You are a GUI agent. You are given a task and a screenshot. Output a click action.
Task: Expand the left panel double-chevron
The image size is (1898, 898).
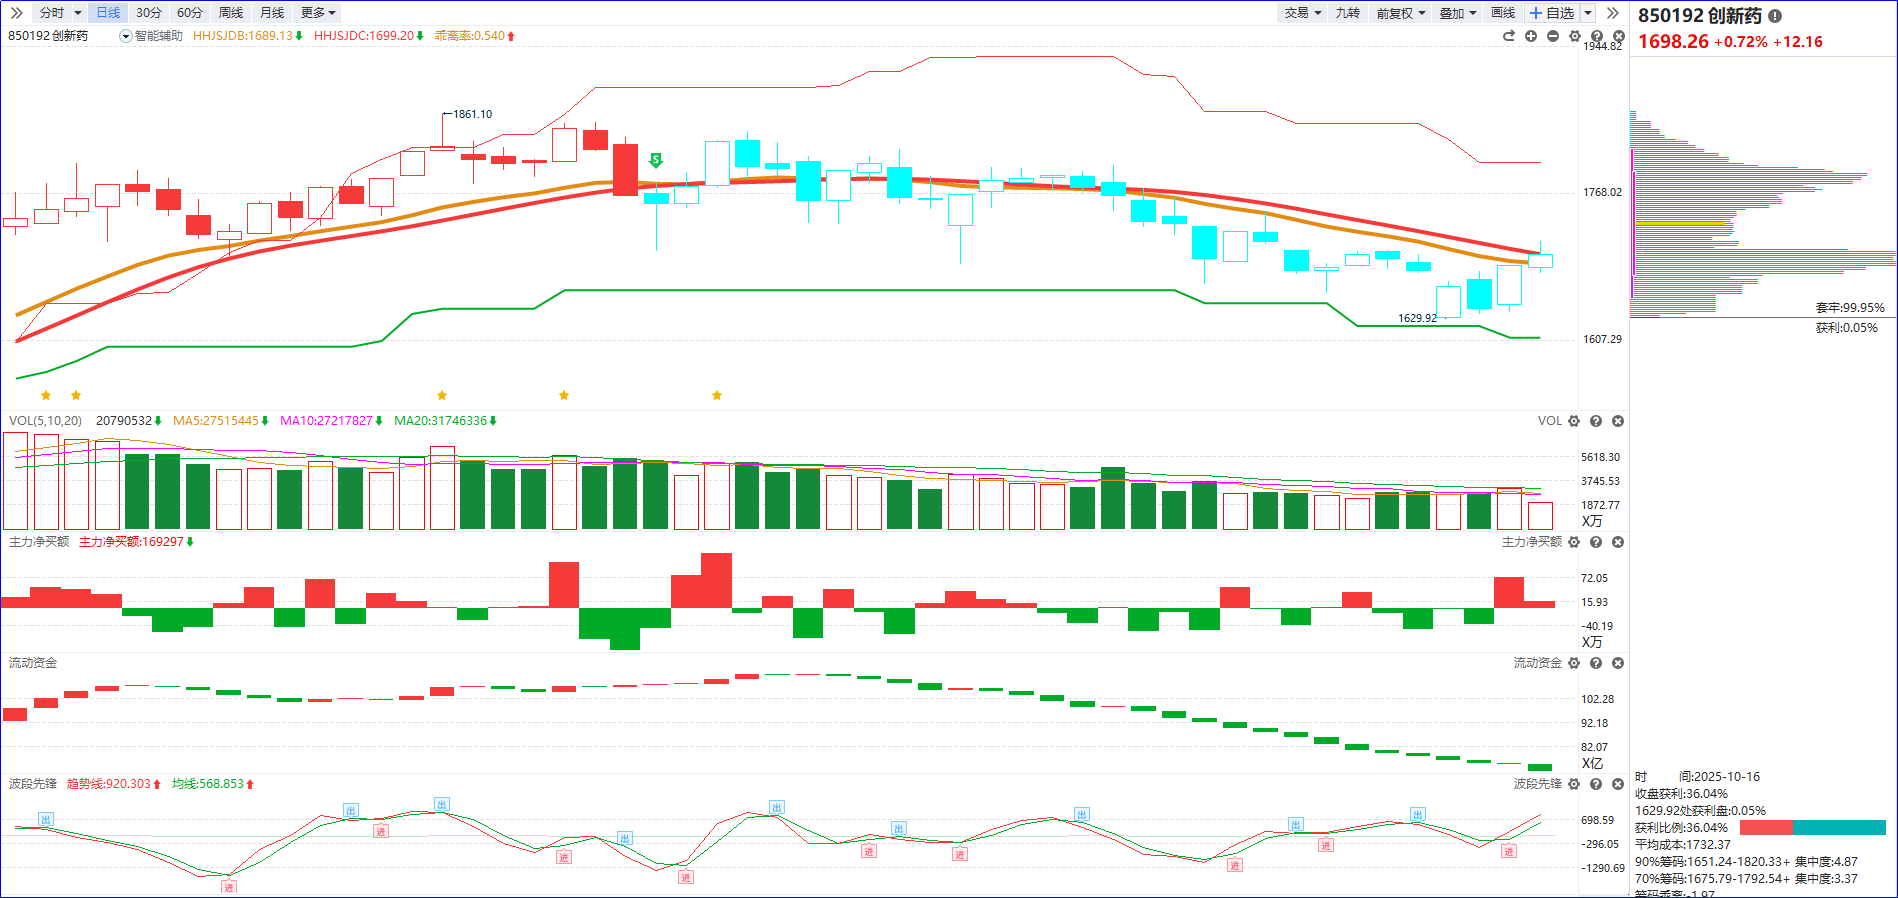point(16,13)
